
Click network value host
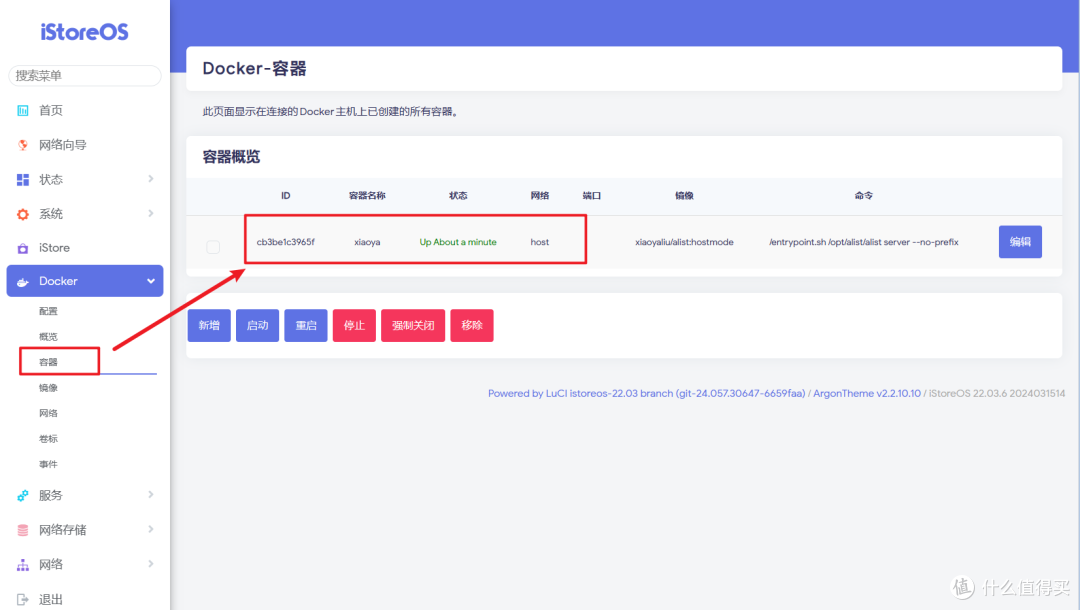pos(540,242)
